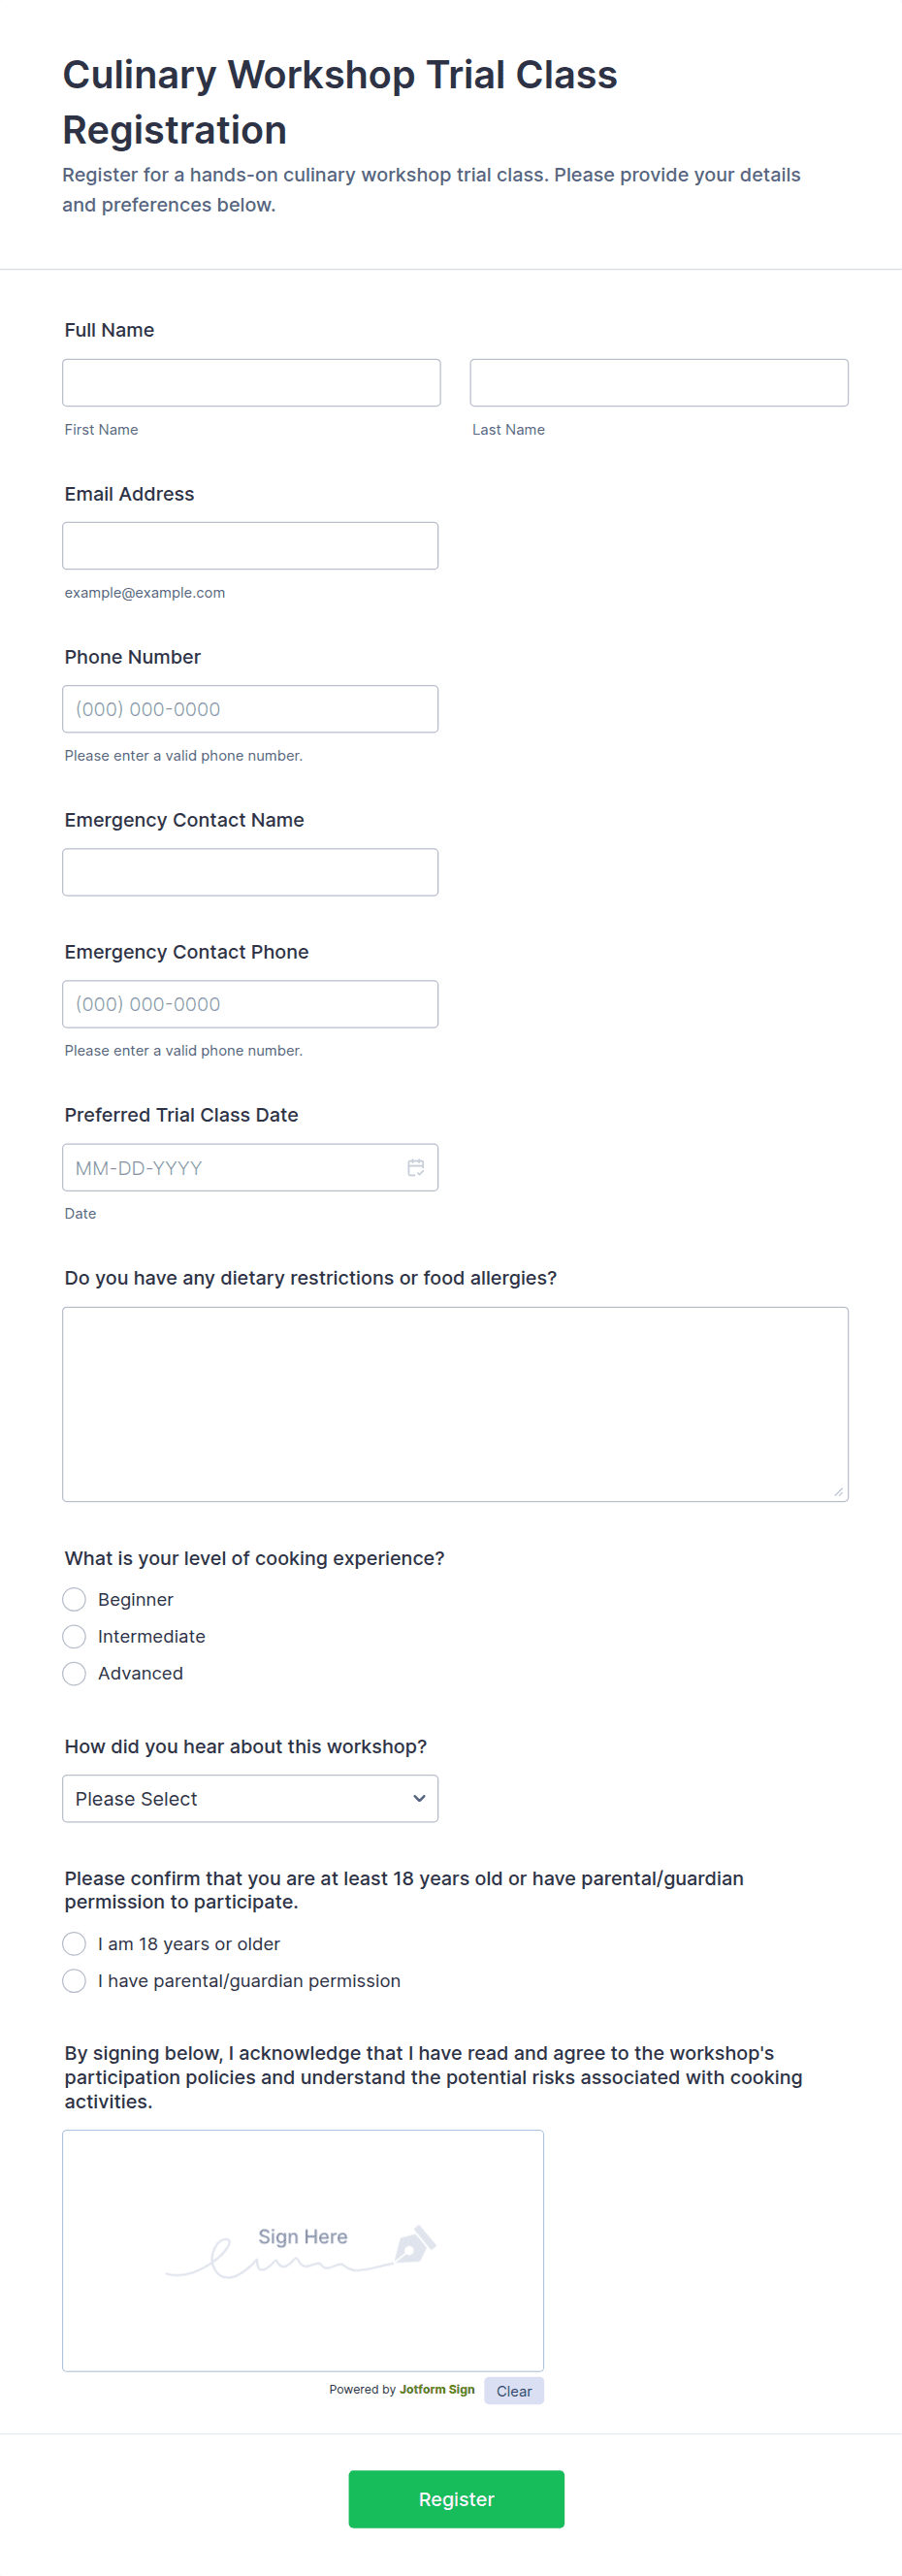902x2576 pixels.
Task: Open the Jotform Sign link
Action: (x=437, y=2389)
